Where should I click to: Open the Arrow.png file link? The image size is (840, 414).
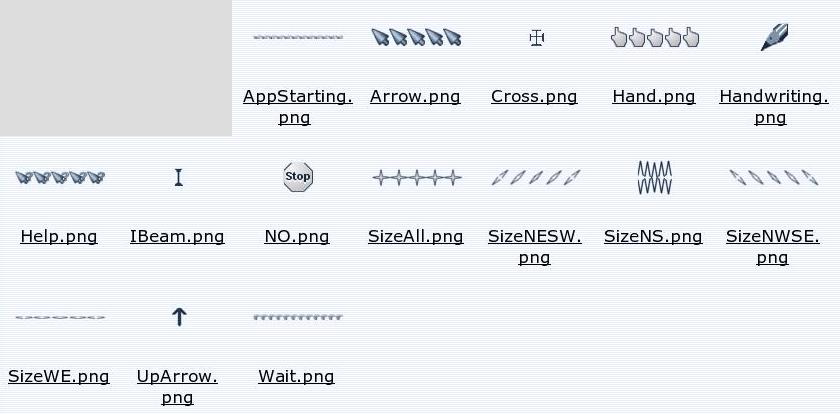click(415, 97)
